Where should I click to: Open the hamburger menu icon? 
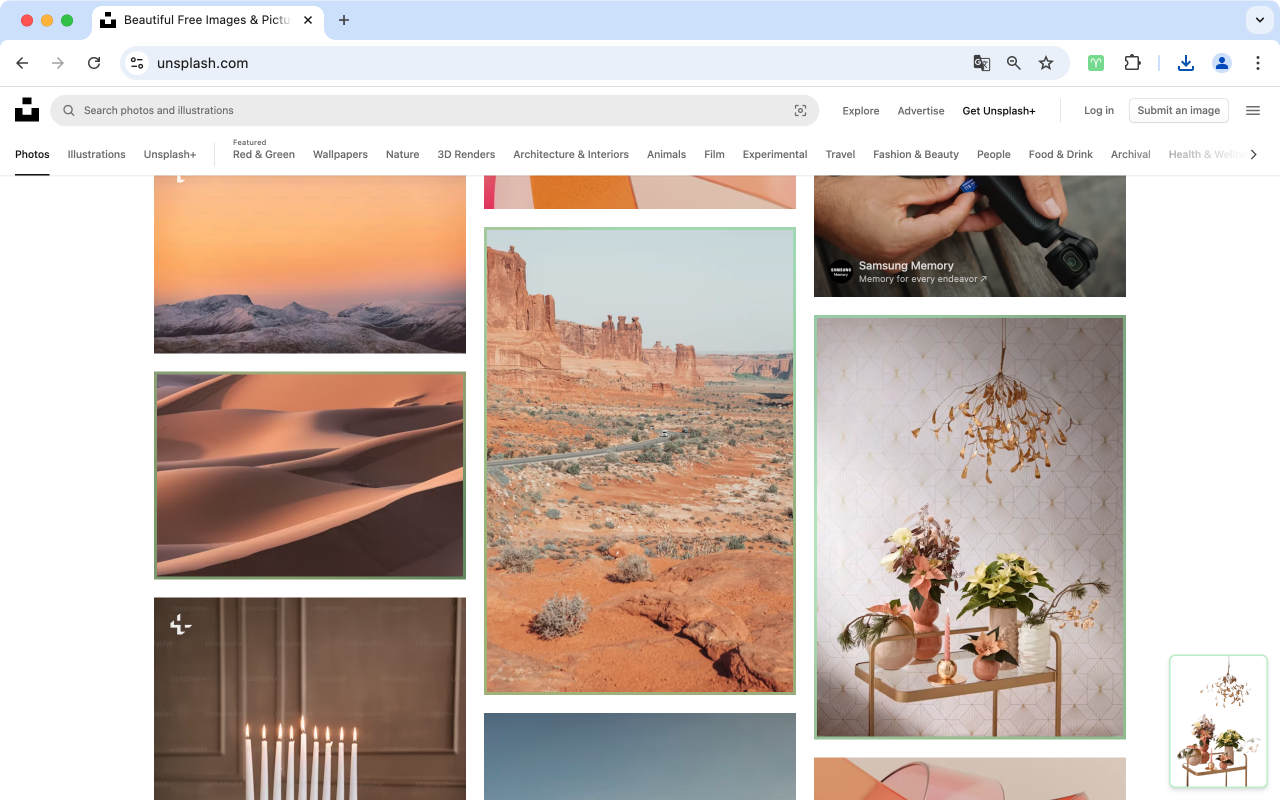pos(1252,111)
